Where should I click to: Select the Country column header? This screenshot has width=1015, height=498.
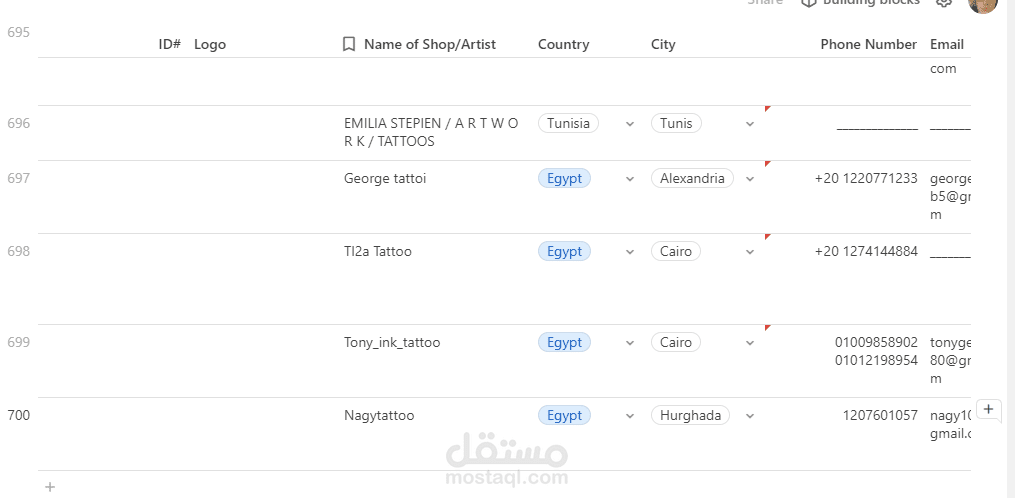[x=563, y=44]
